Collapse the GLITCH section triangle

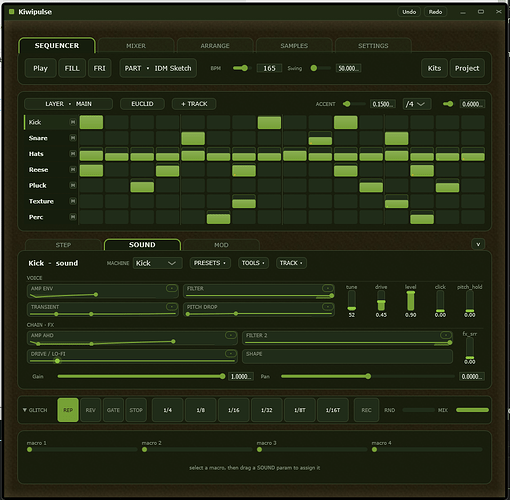[25, 410]
